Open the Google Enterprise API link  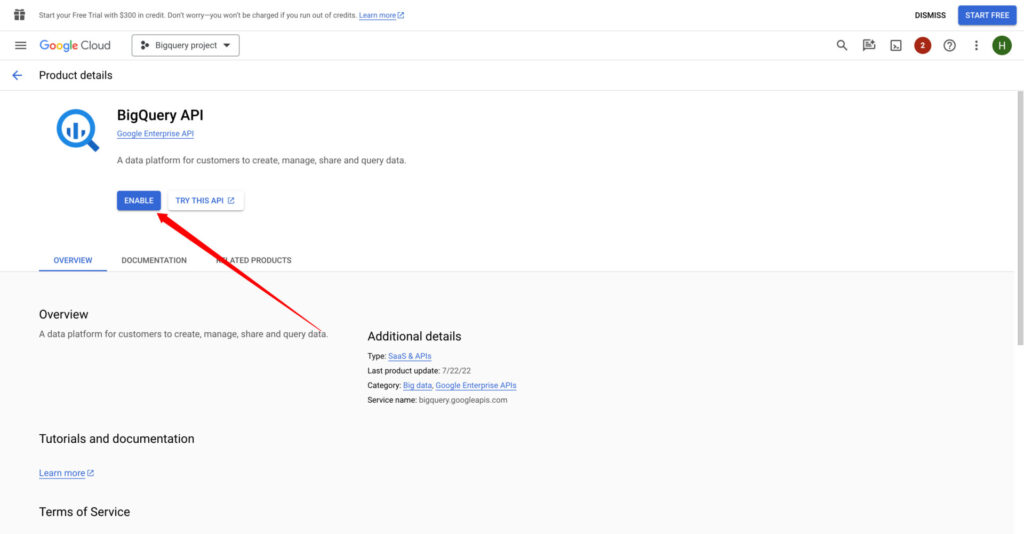pyautogui.click(x=155, y=133)
